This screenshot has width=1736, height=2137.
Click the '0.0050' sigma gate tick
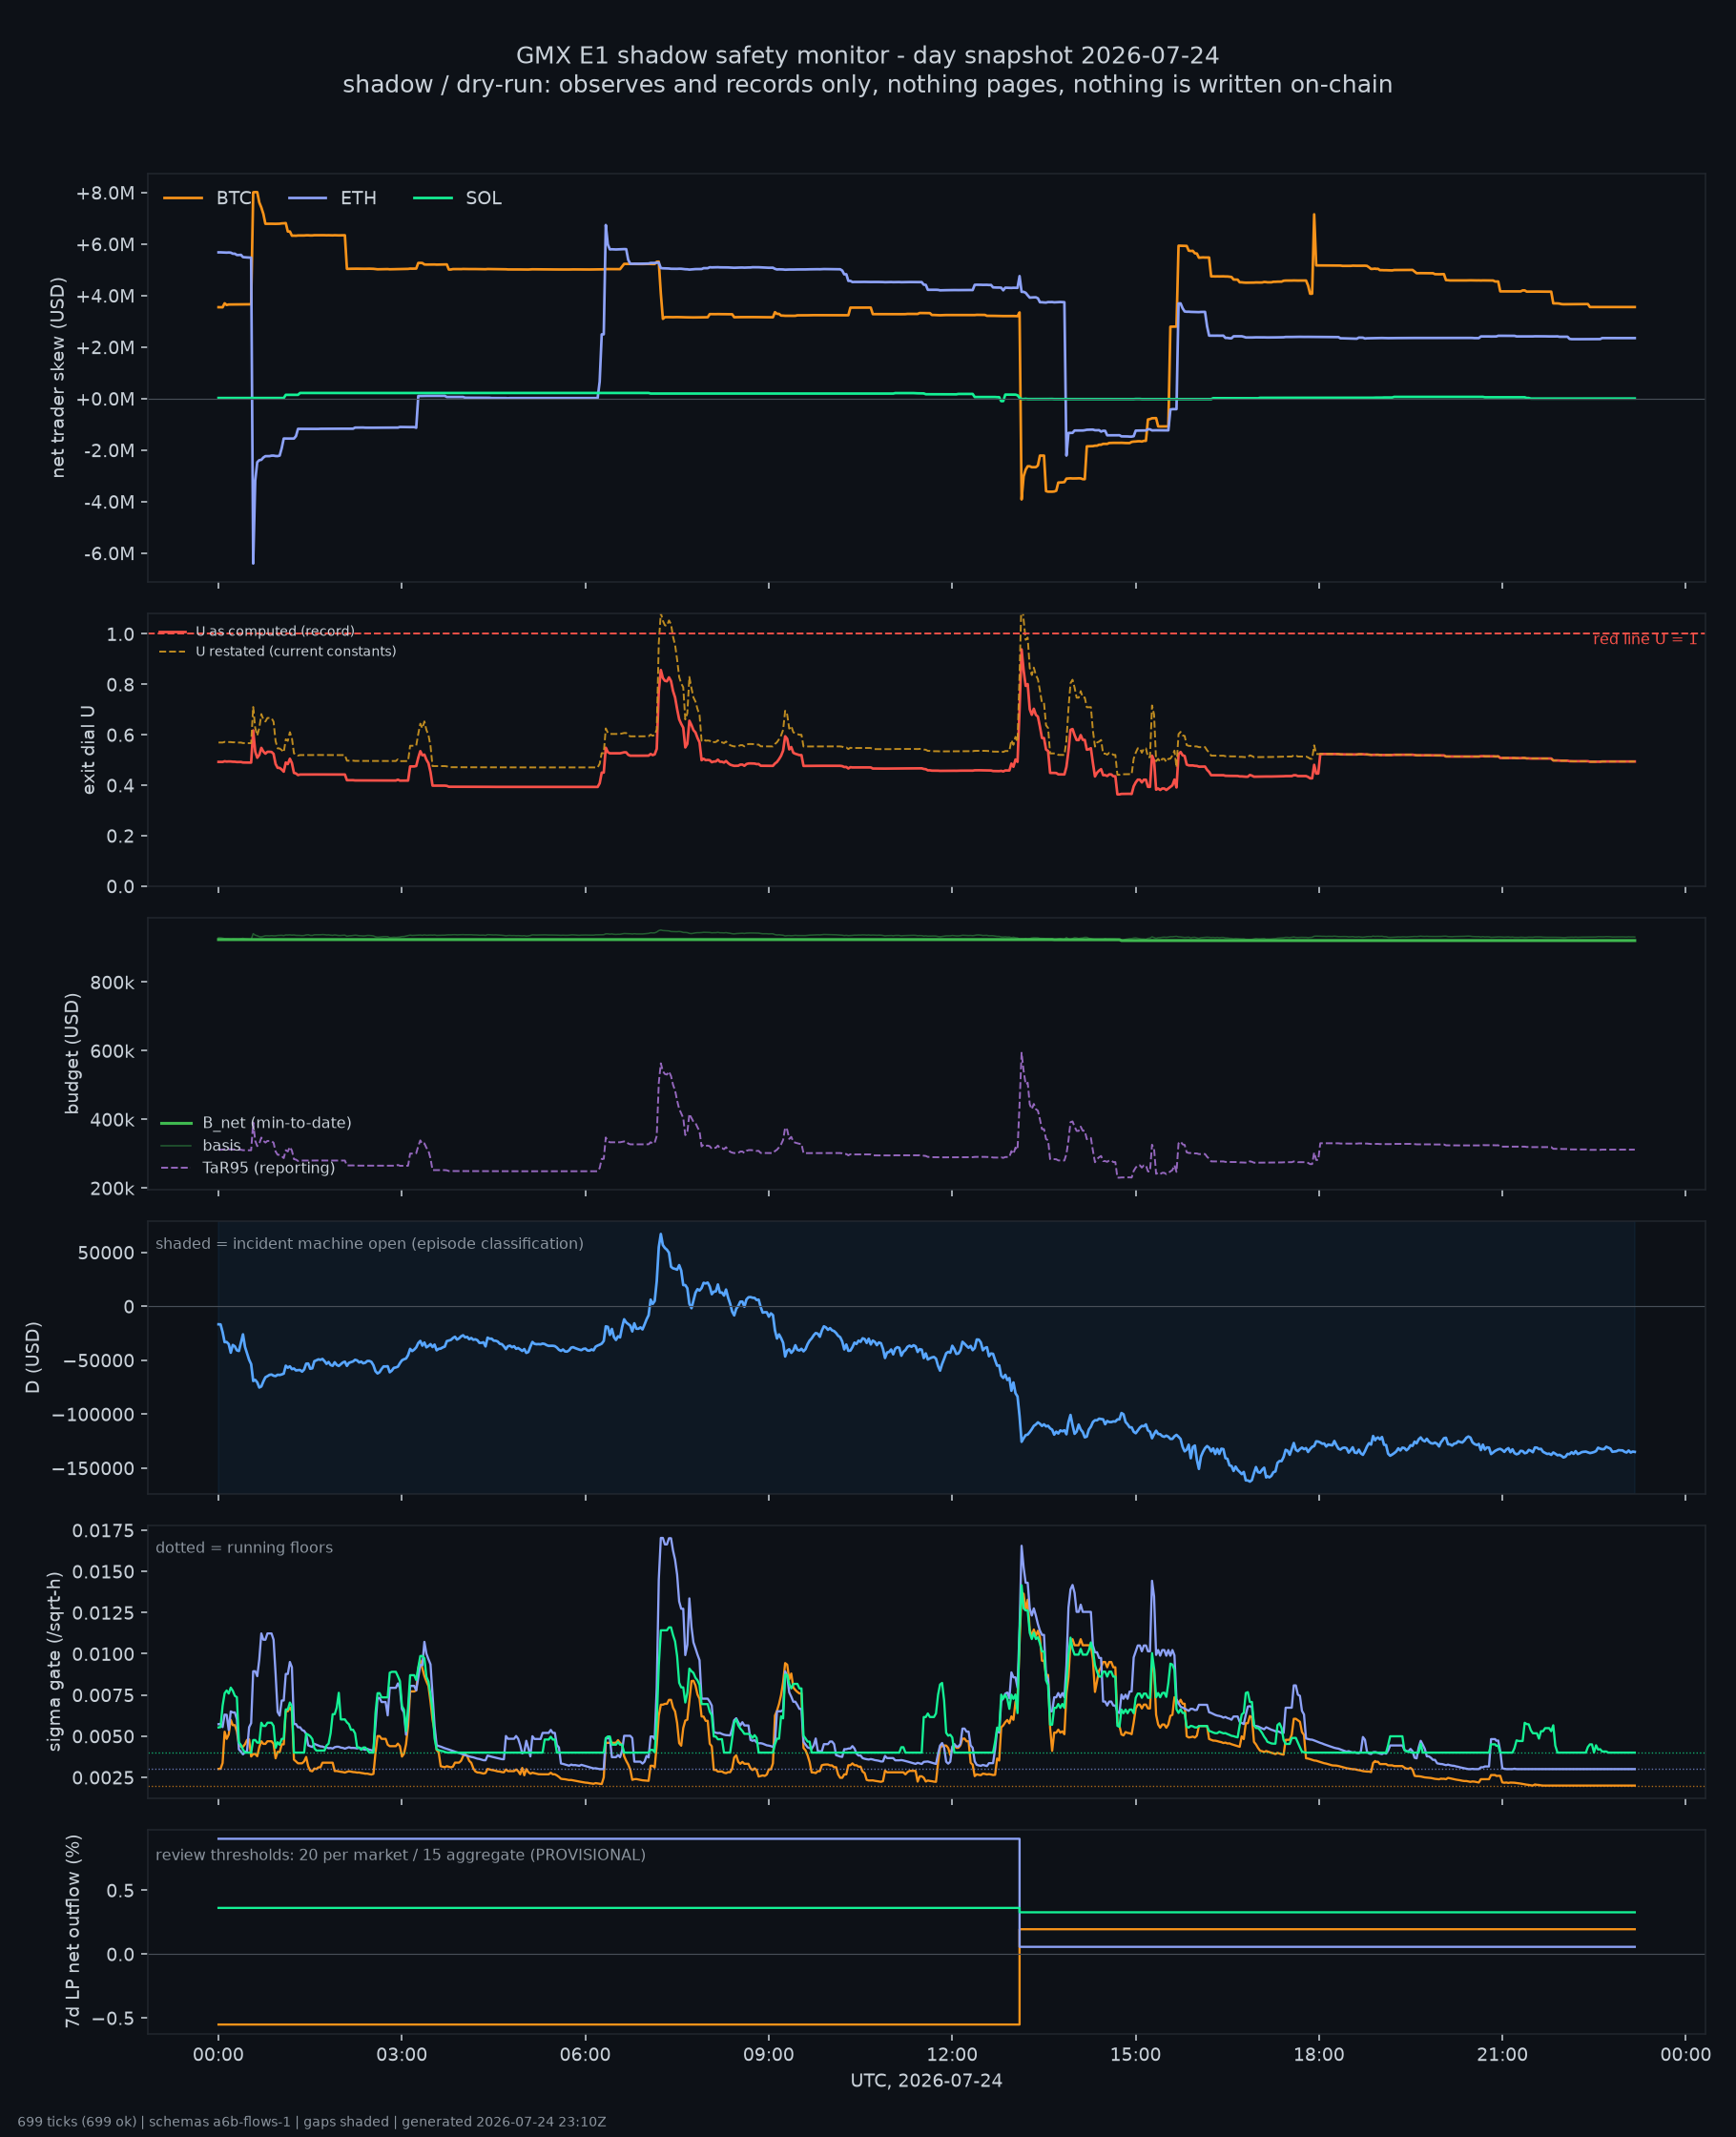(x=103, y=1738)
